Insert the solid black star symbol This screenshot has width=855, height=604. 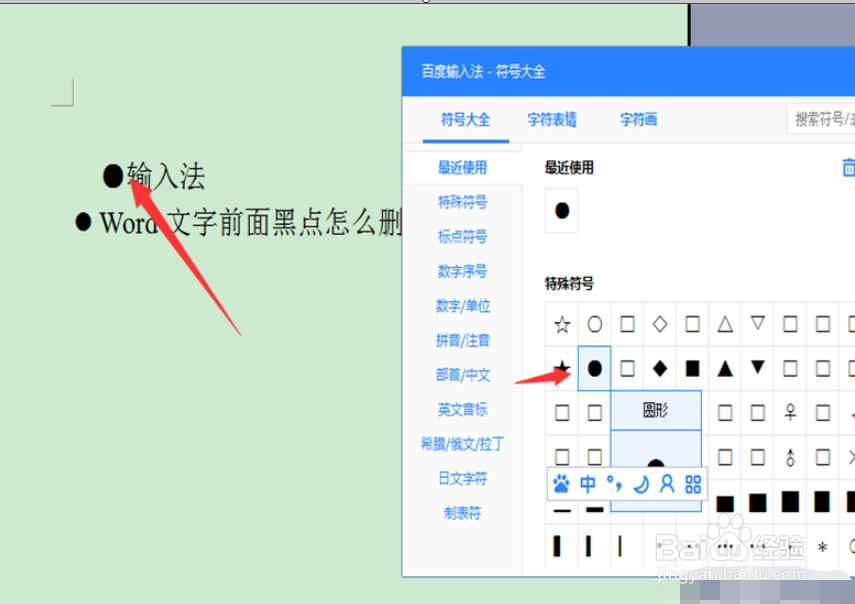(x=562, y=368)
